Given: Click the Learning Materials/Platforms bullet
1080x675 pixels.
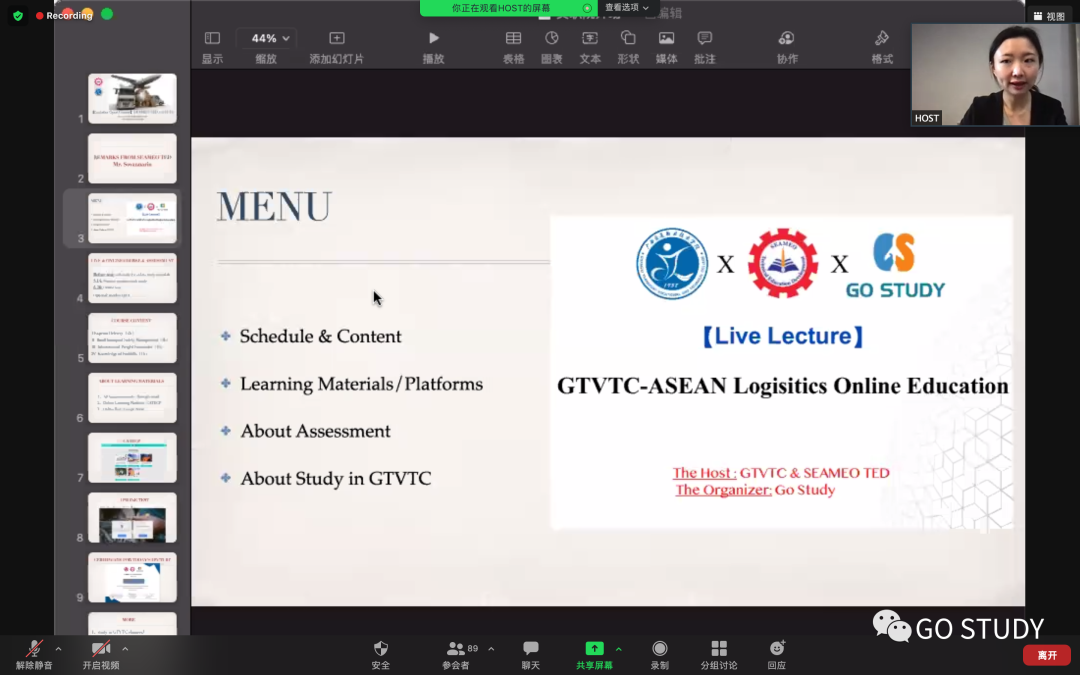Looking at the screenshot, I should pyautogui.click(x=361, y=384).
